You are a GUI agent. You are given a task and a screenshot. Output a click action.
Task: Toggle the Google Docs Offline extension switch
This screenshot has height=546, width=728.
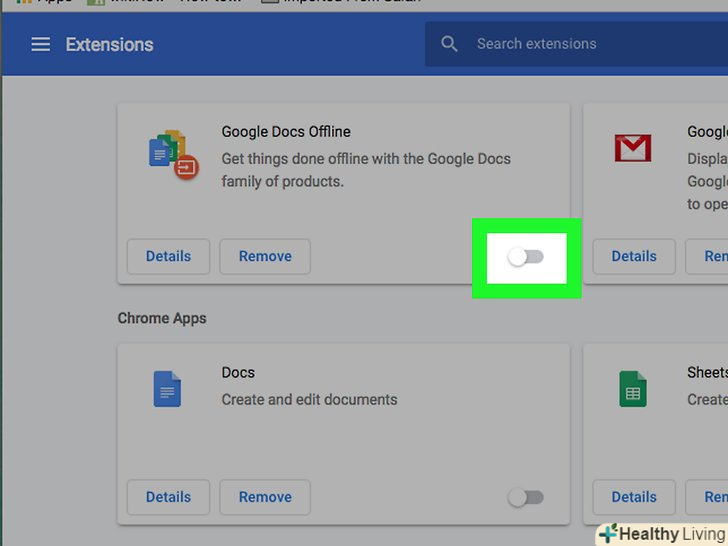click(526, 257)
